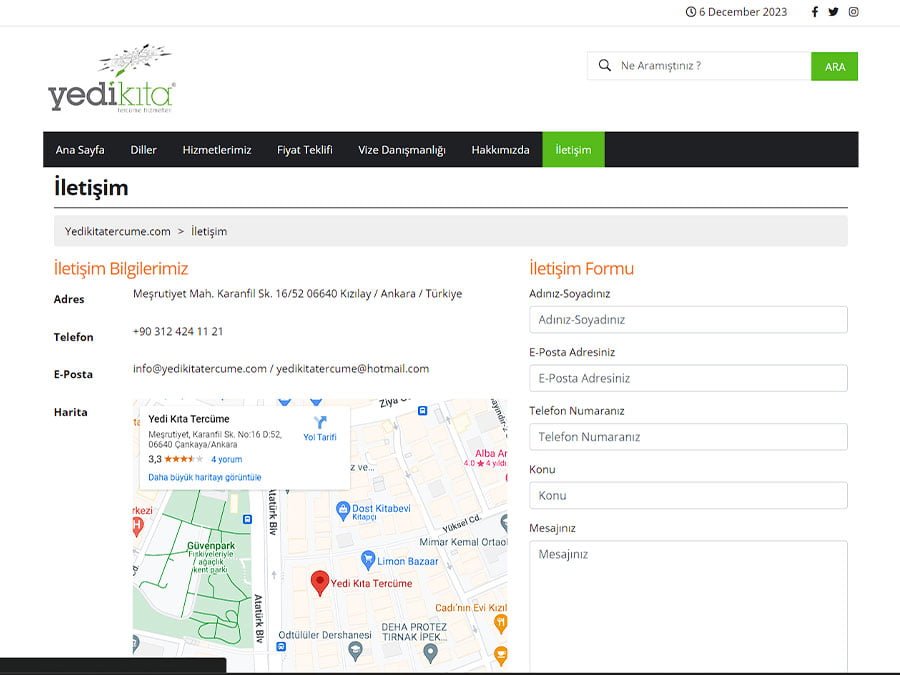Click the '6 December 2023' date text

(743, 12)
